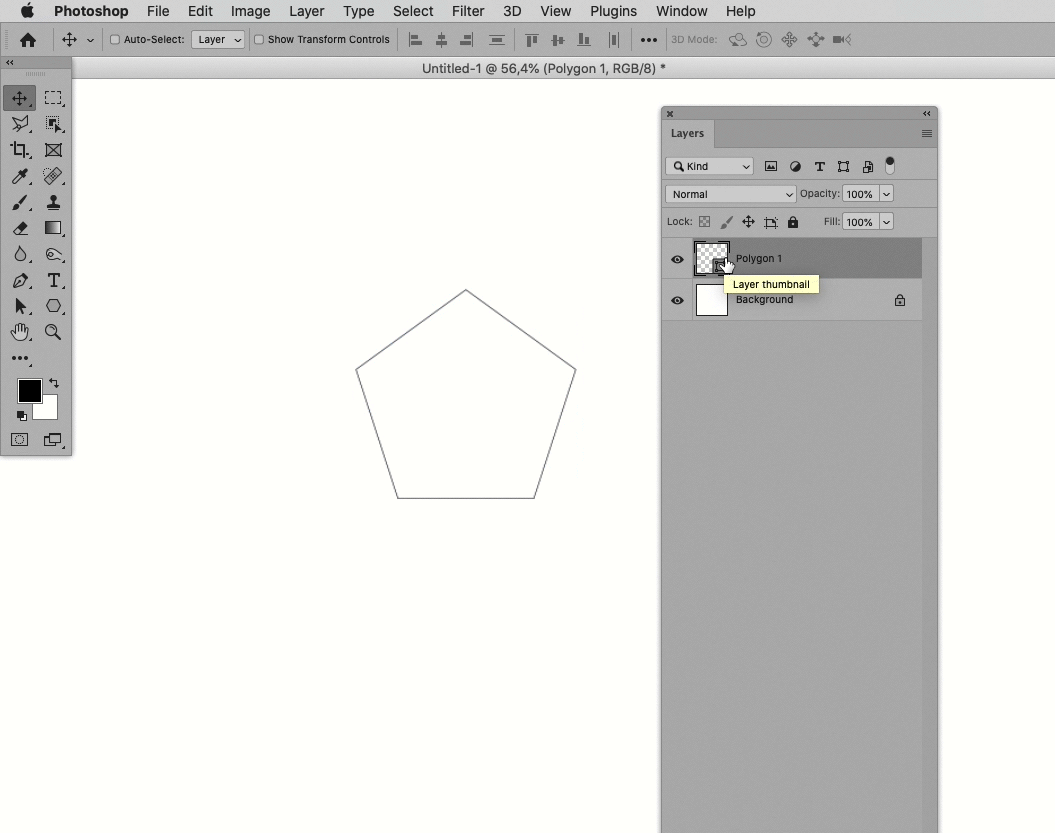
Task: Open the Filter menu
Action: 468,11
